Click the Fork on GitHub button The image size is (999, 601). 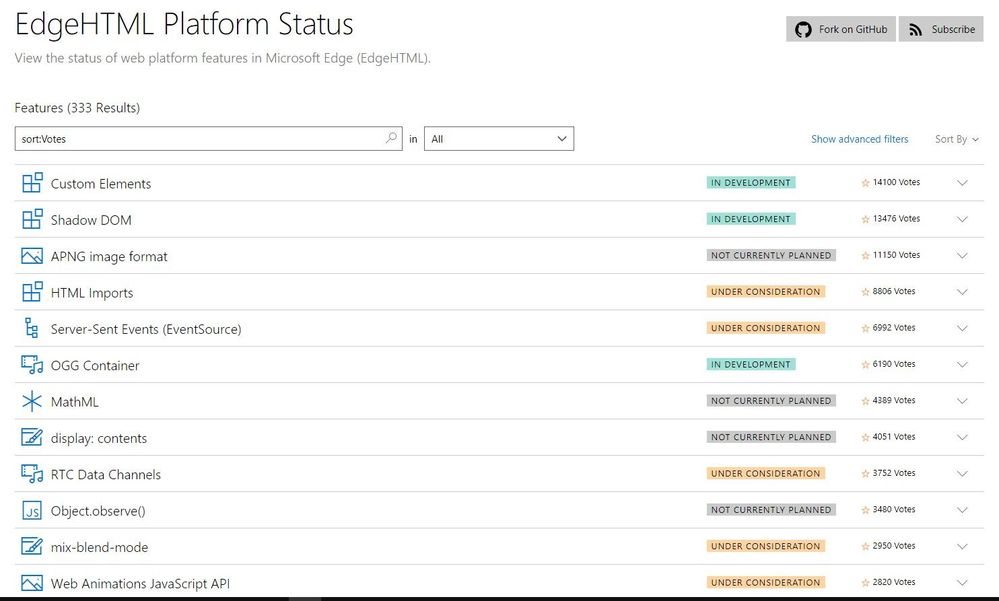[x=842, y=29]
